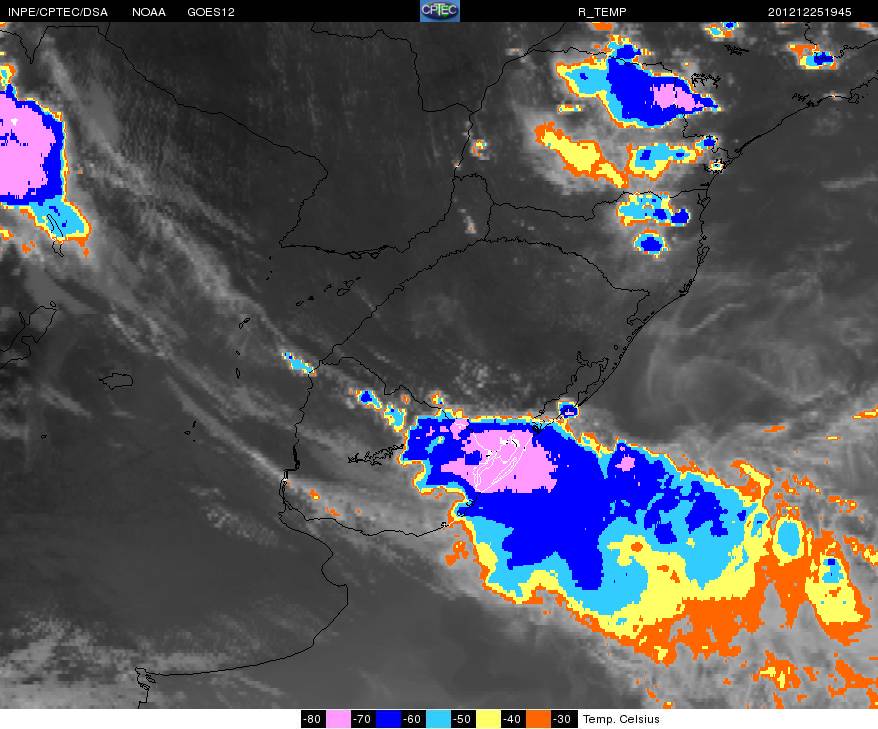Click the NOAA label in header

tap(149, 12)
